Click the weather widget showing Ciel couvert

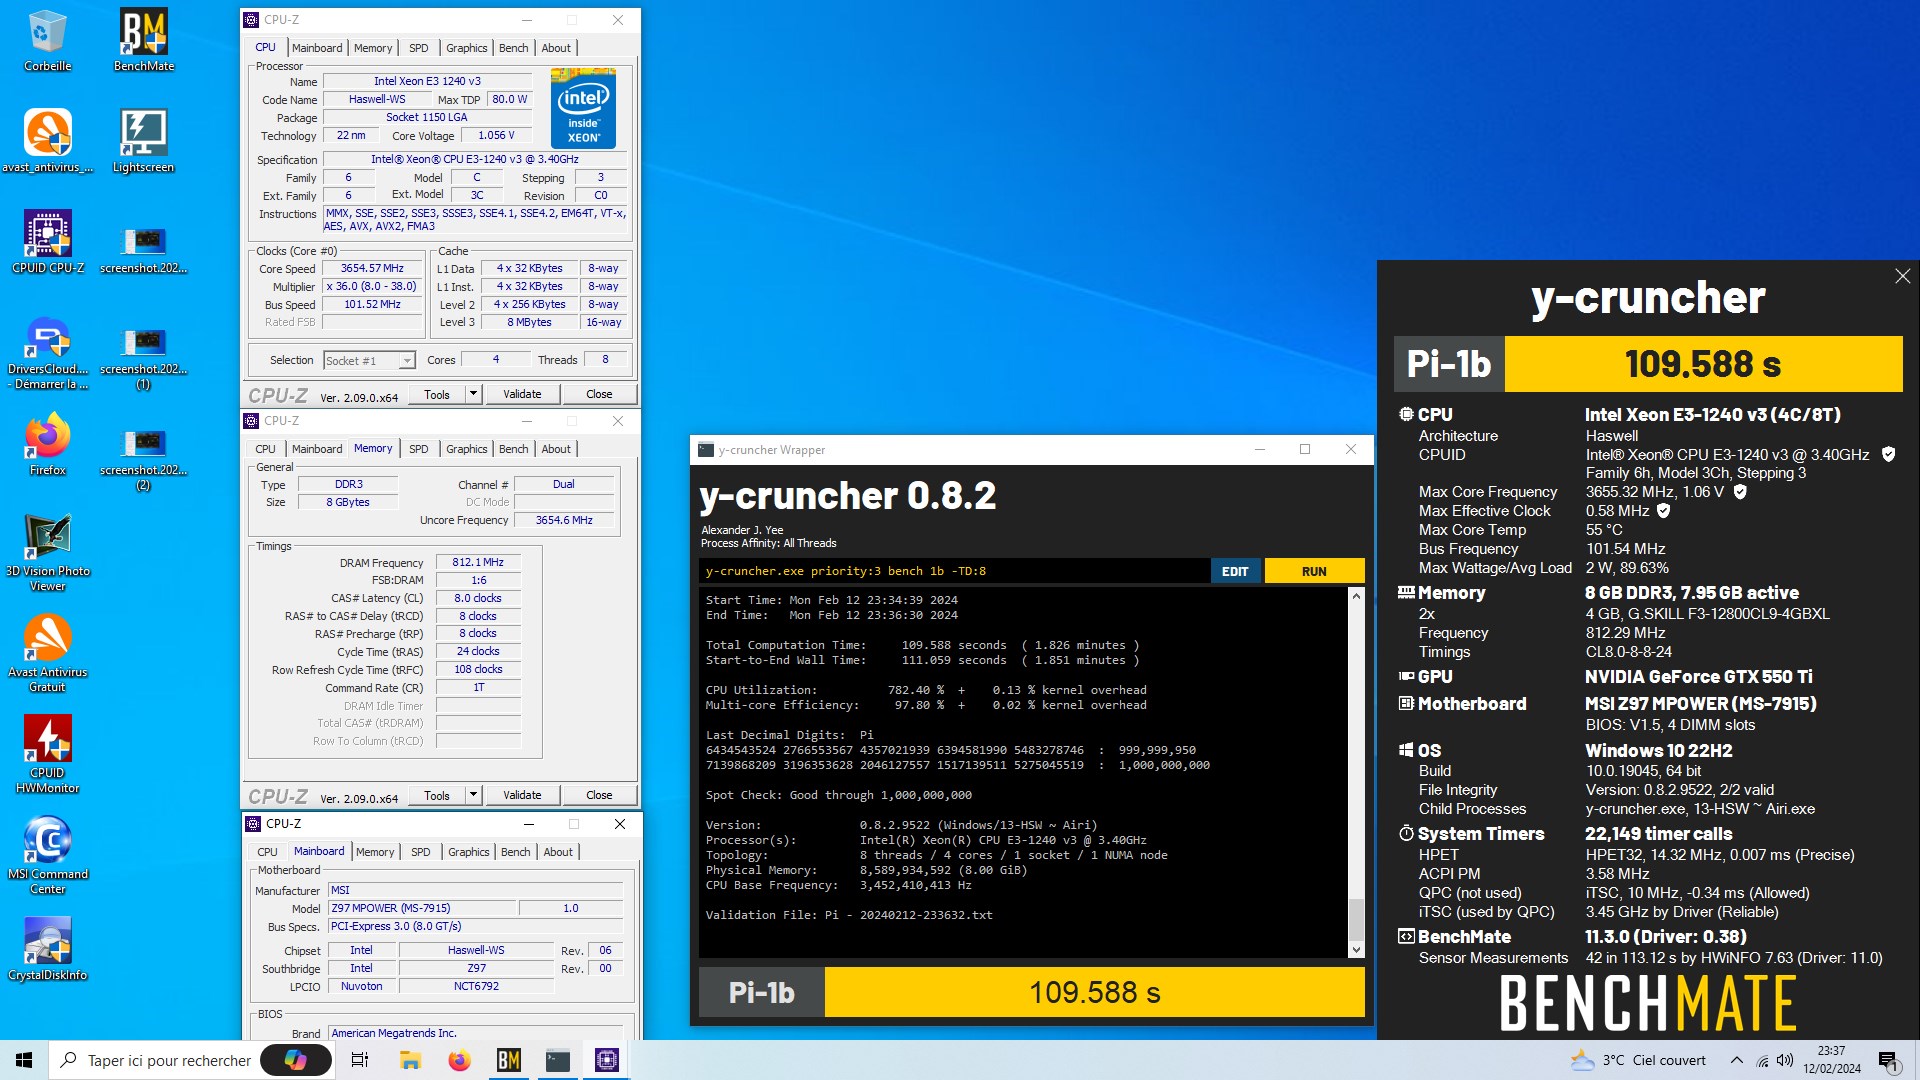[1638, 1060]
